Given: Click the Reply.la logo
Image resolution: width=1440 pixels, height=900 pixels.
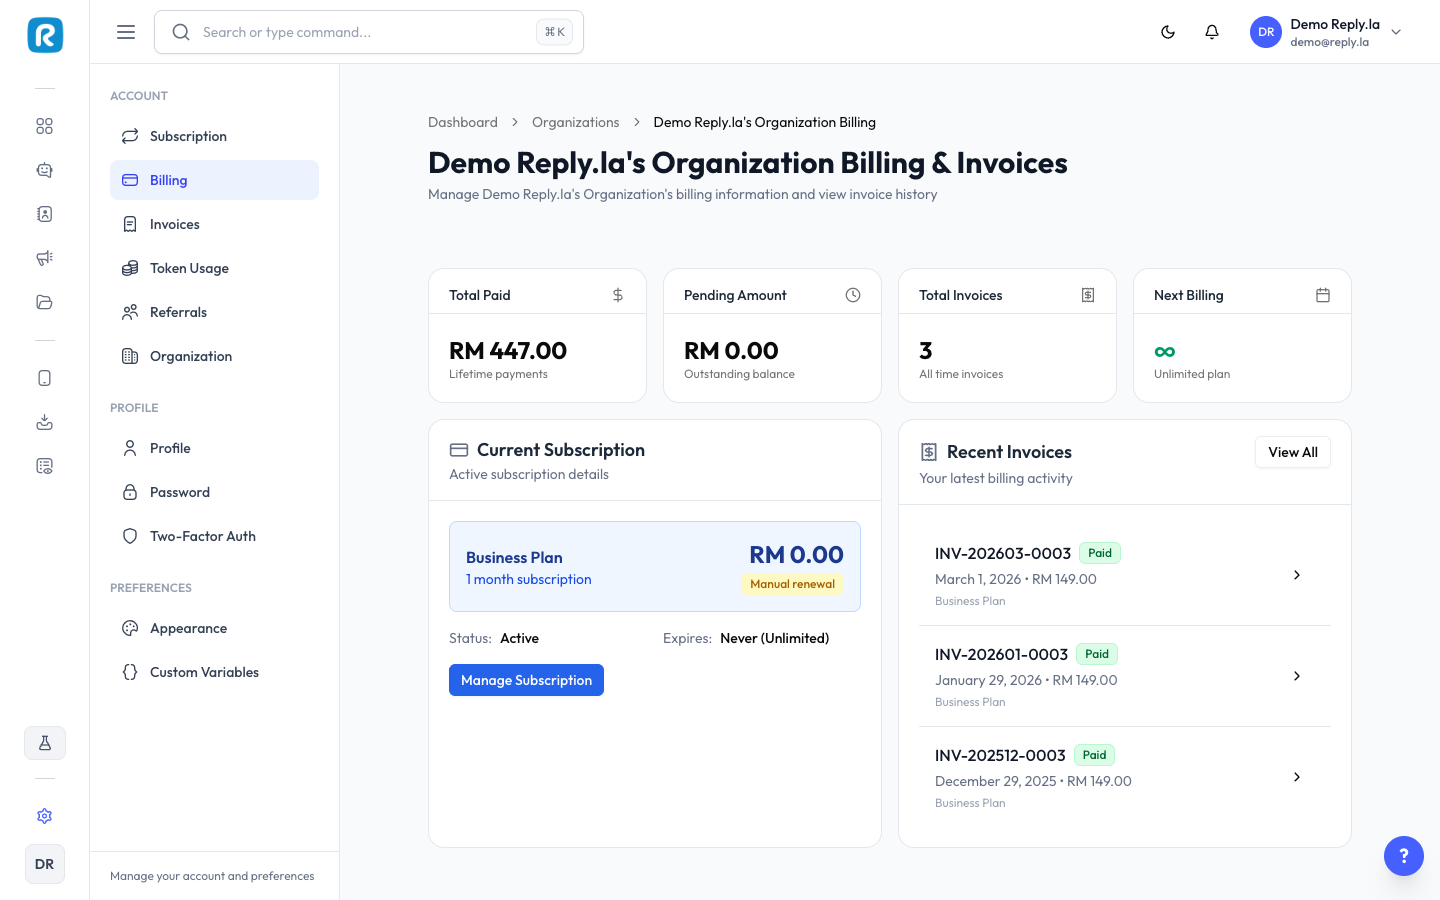Looking at the screenshot, I should [x=45, y=35].
